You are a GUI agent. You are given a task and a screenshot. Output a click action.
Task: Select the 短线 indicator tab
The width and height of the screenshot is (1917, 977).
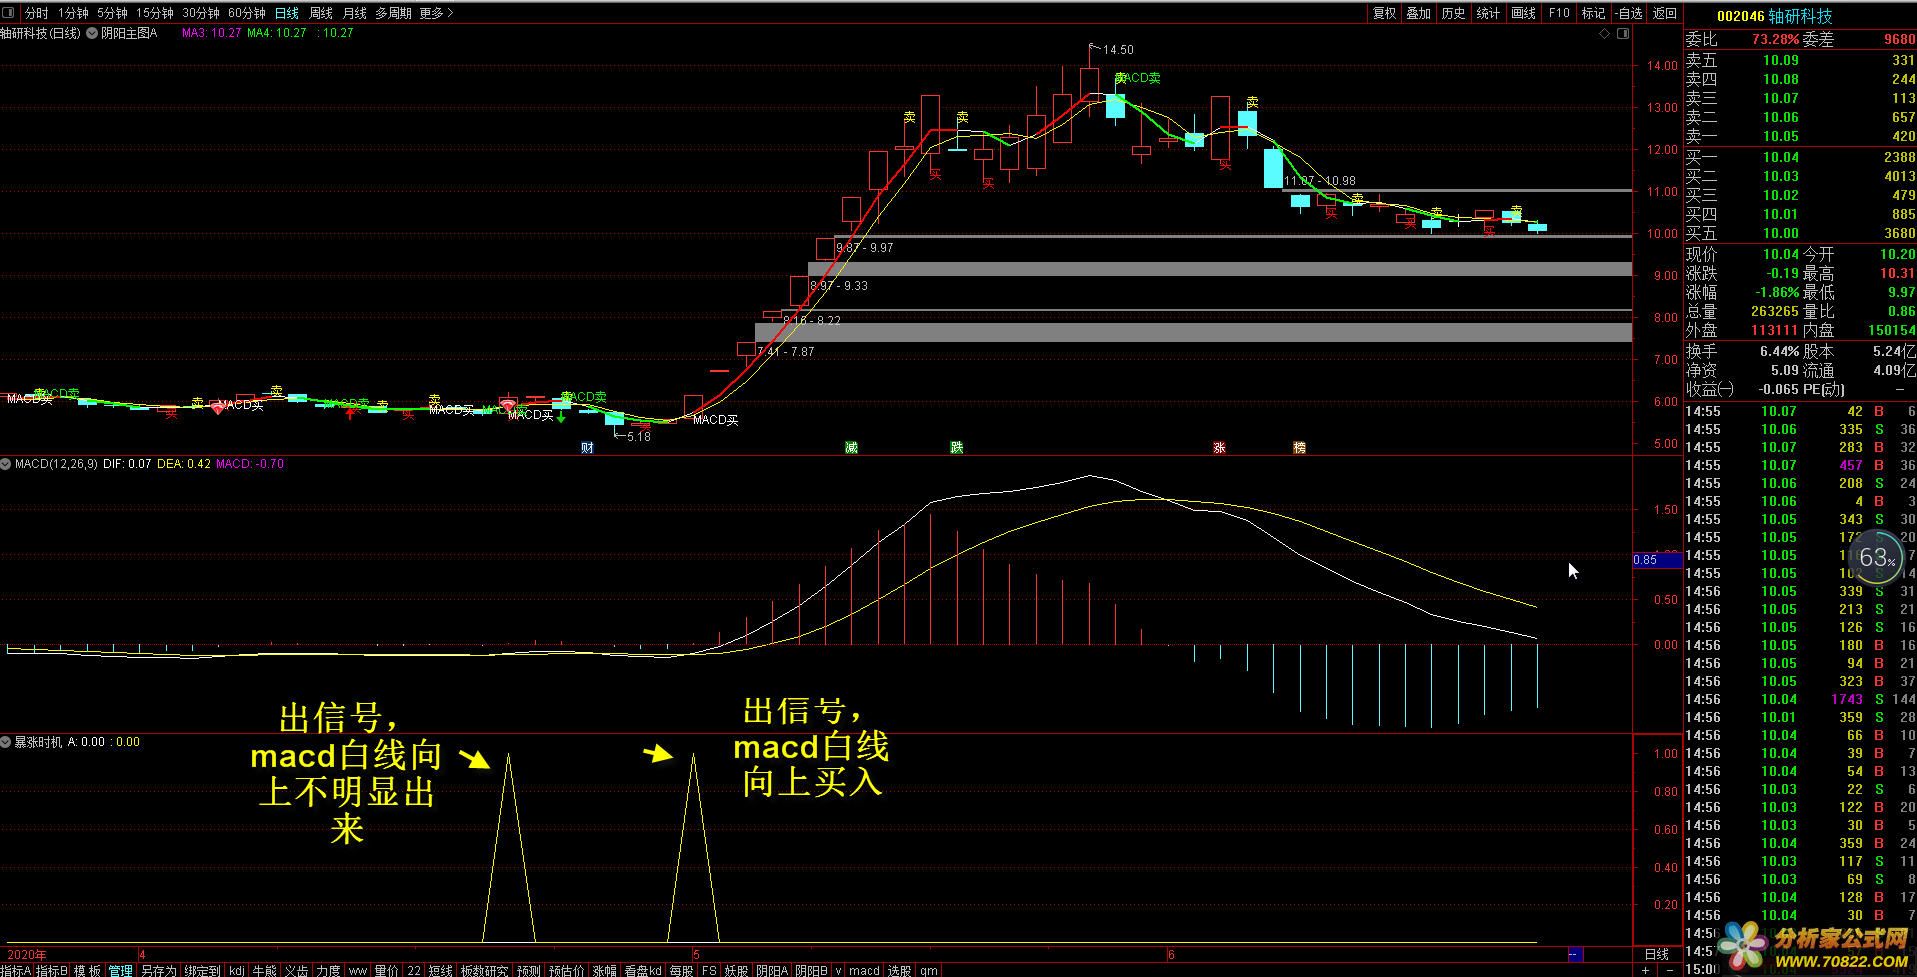coord(441,970)
